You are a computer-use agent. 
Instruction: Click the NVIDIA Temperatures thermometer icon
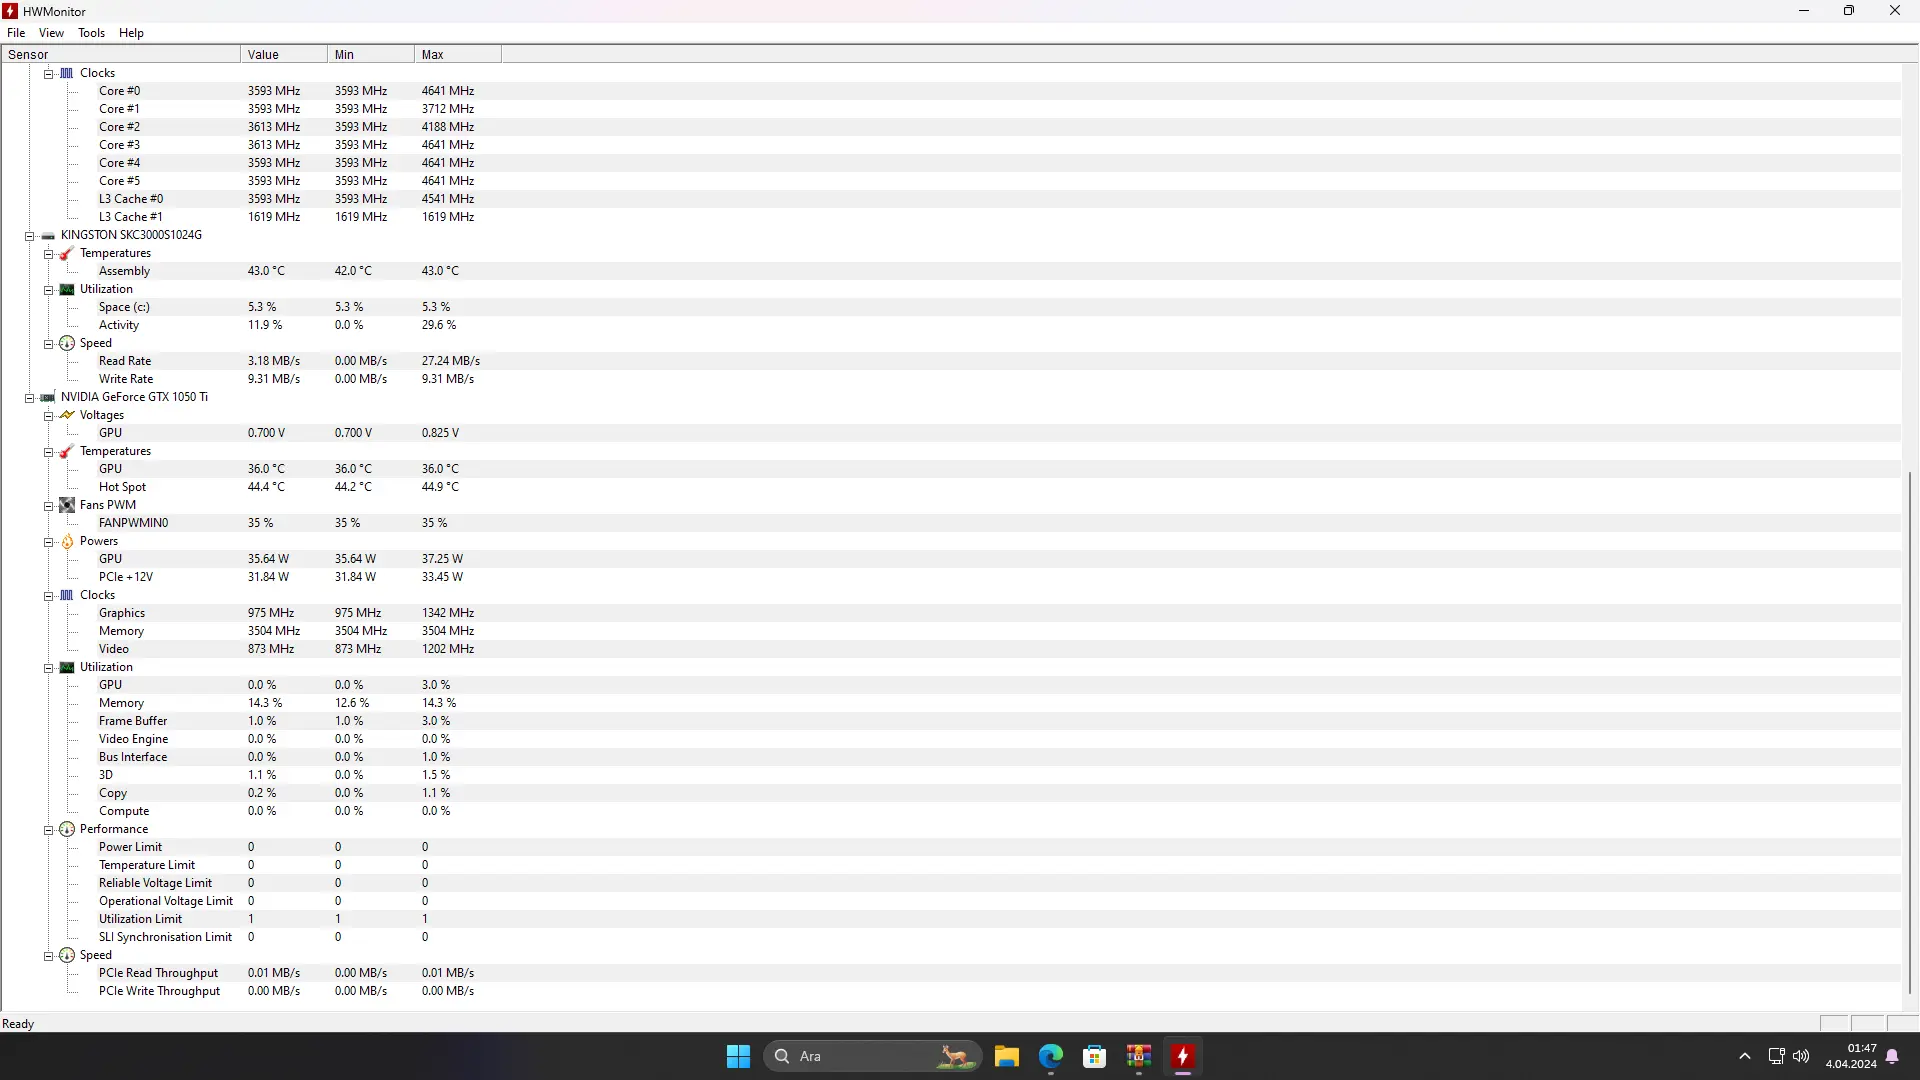click(67, 451)
